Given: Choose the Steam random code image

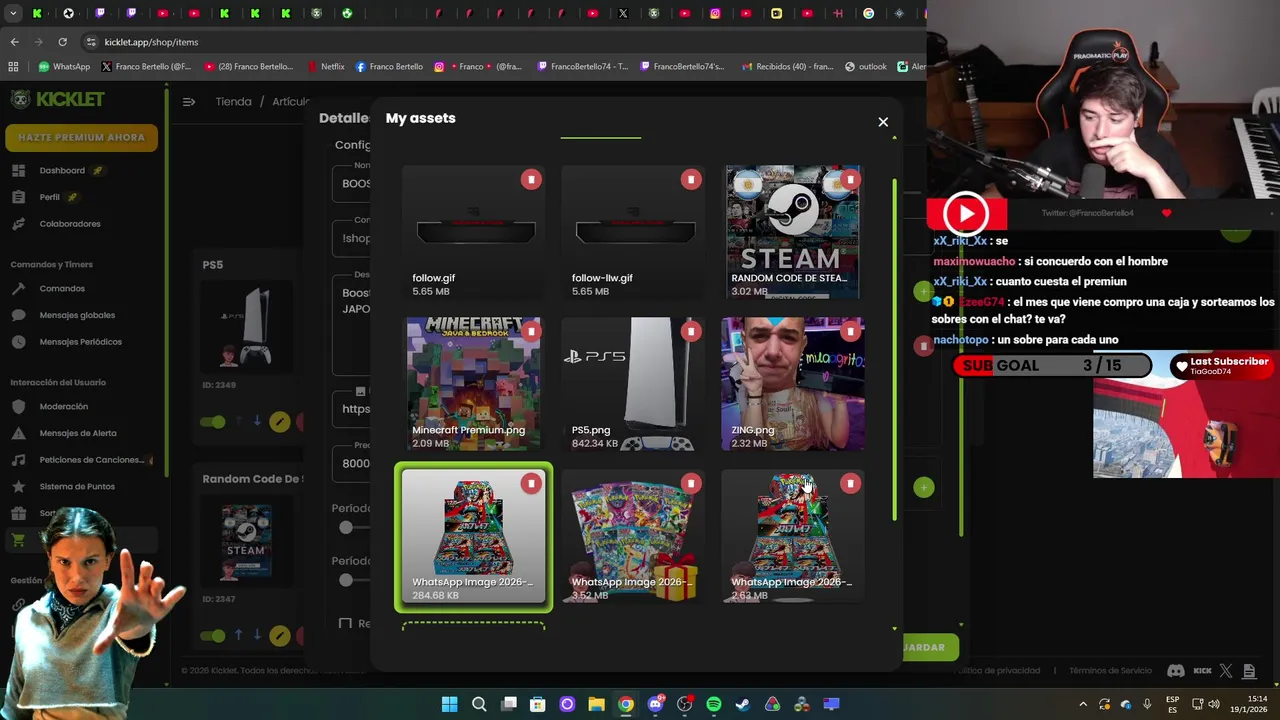Looking at the screenshot, I should coord(793,233).
